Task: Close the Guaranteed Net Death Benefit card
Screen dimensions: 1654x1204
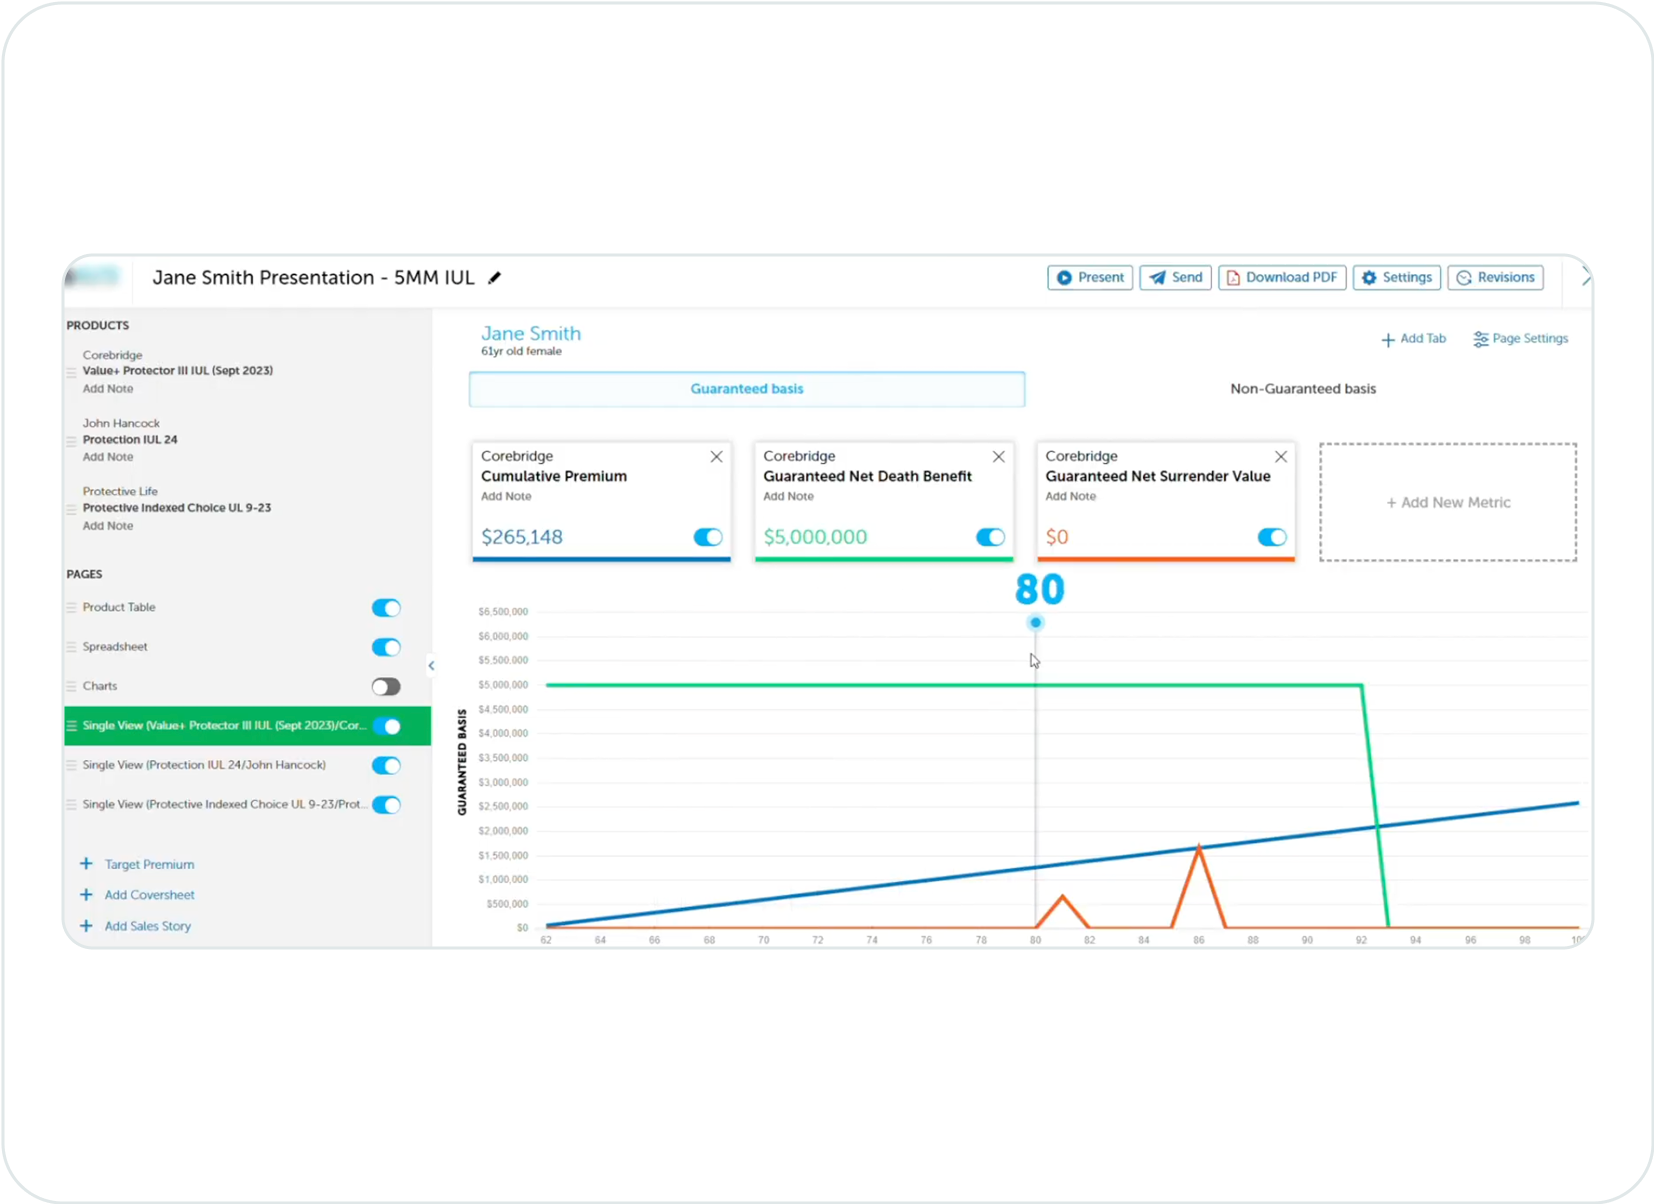Action: (x=998, y=457)
